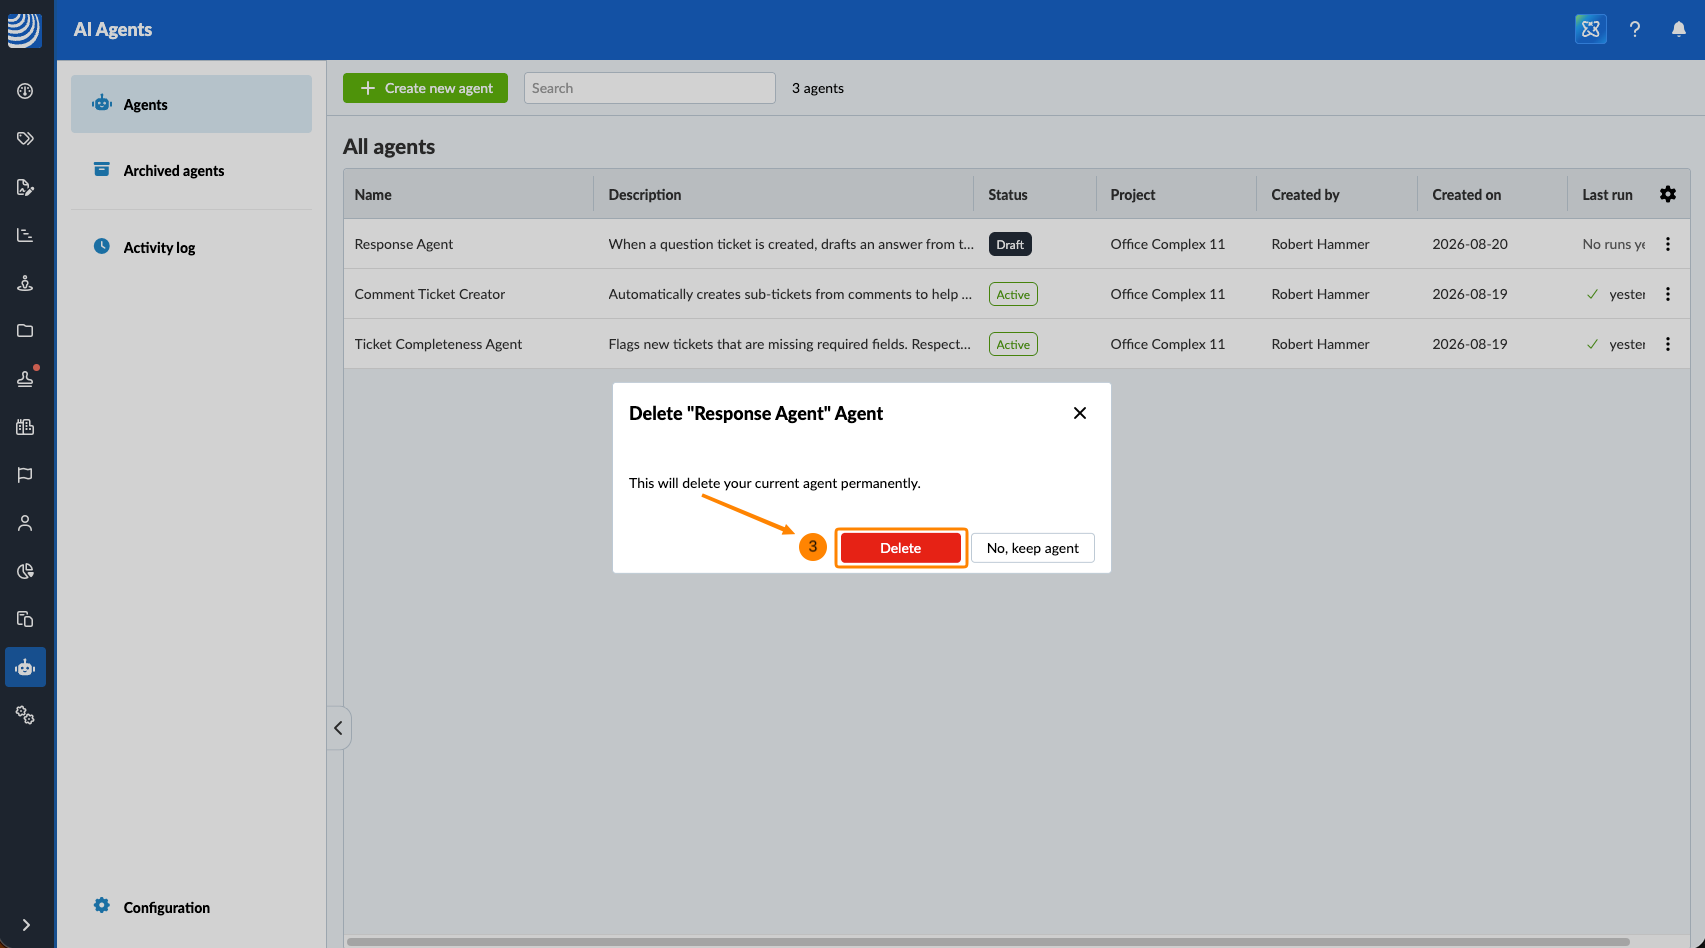Open Archived agents
The width and height of the screenshot is (1705, 948).
[191, 170]
